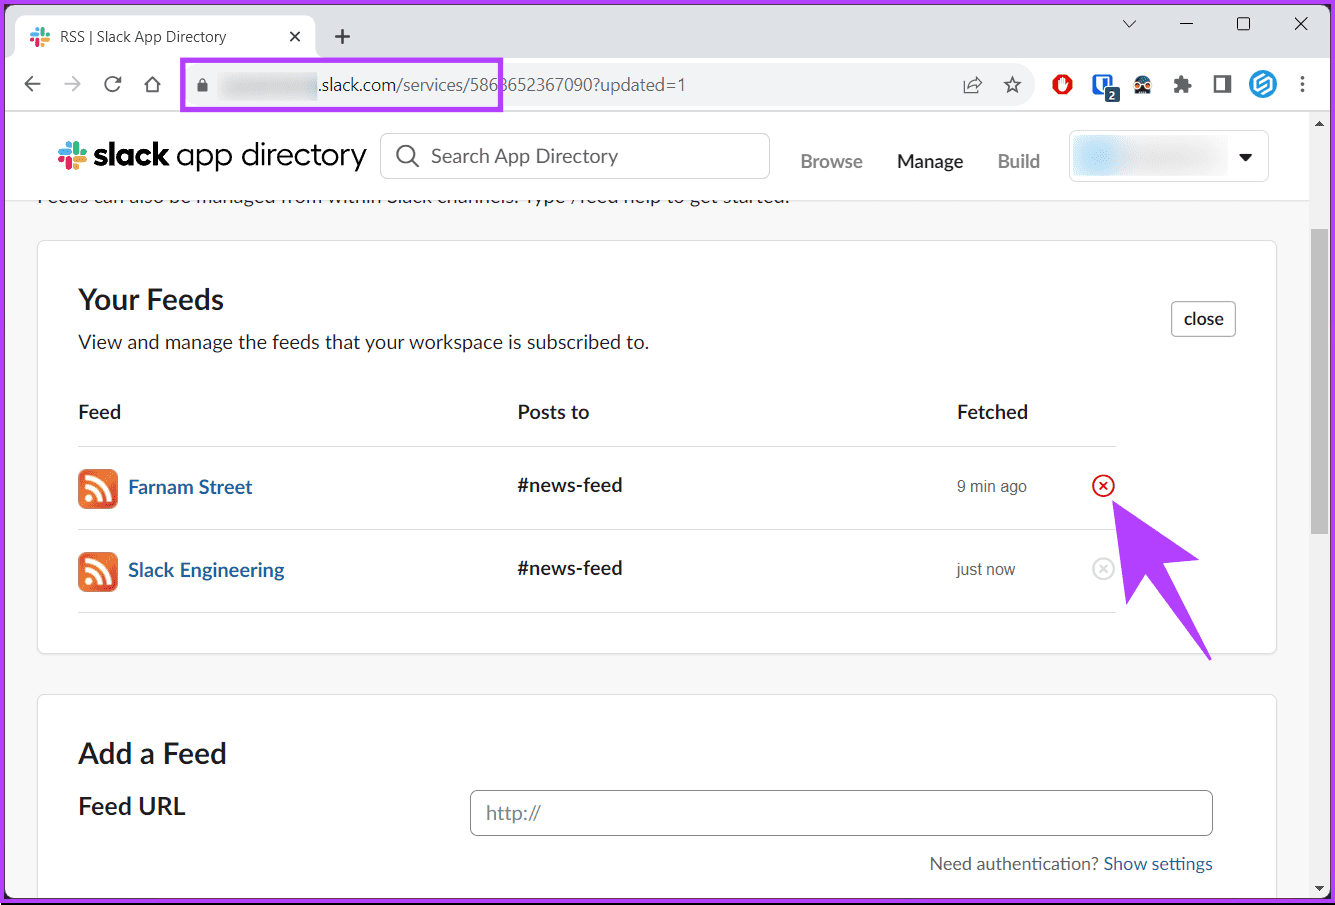This screenshot has width=1335, height=905.
Task: Click the Slack Engineering RSS icon
Action: pos(98,571)
